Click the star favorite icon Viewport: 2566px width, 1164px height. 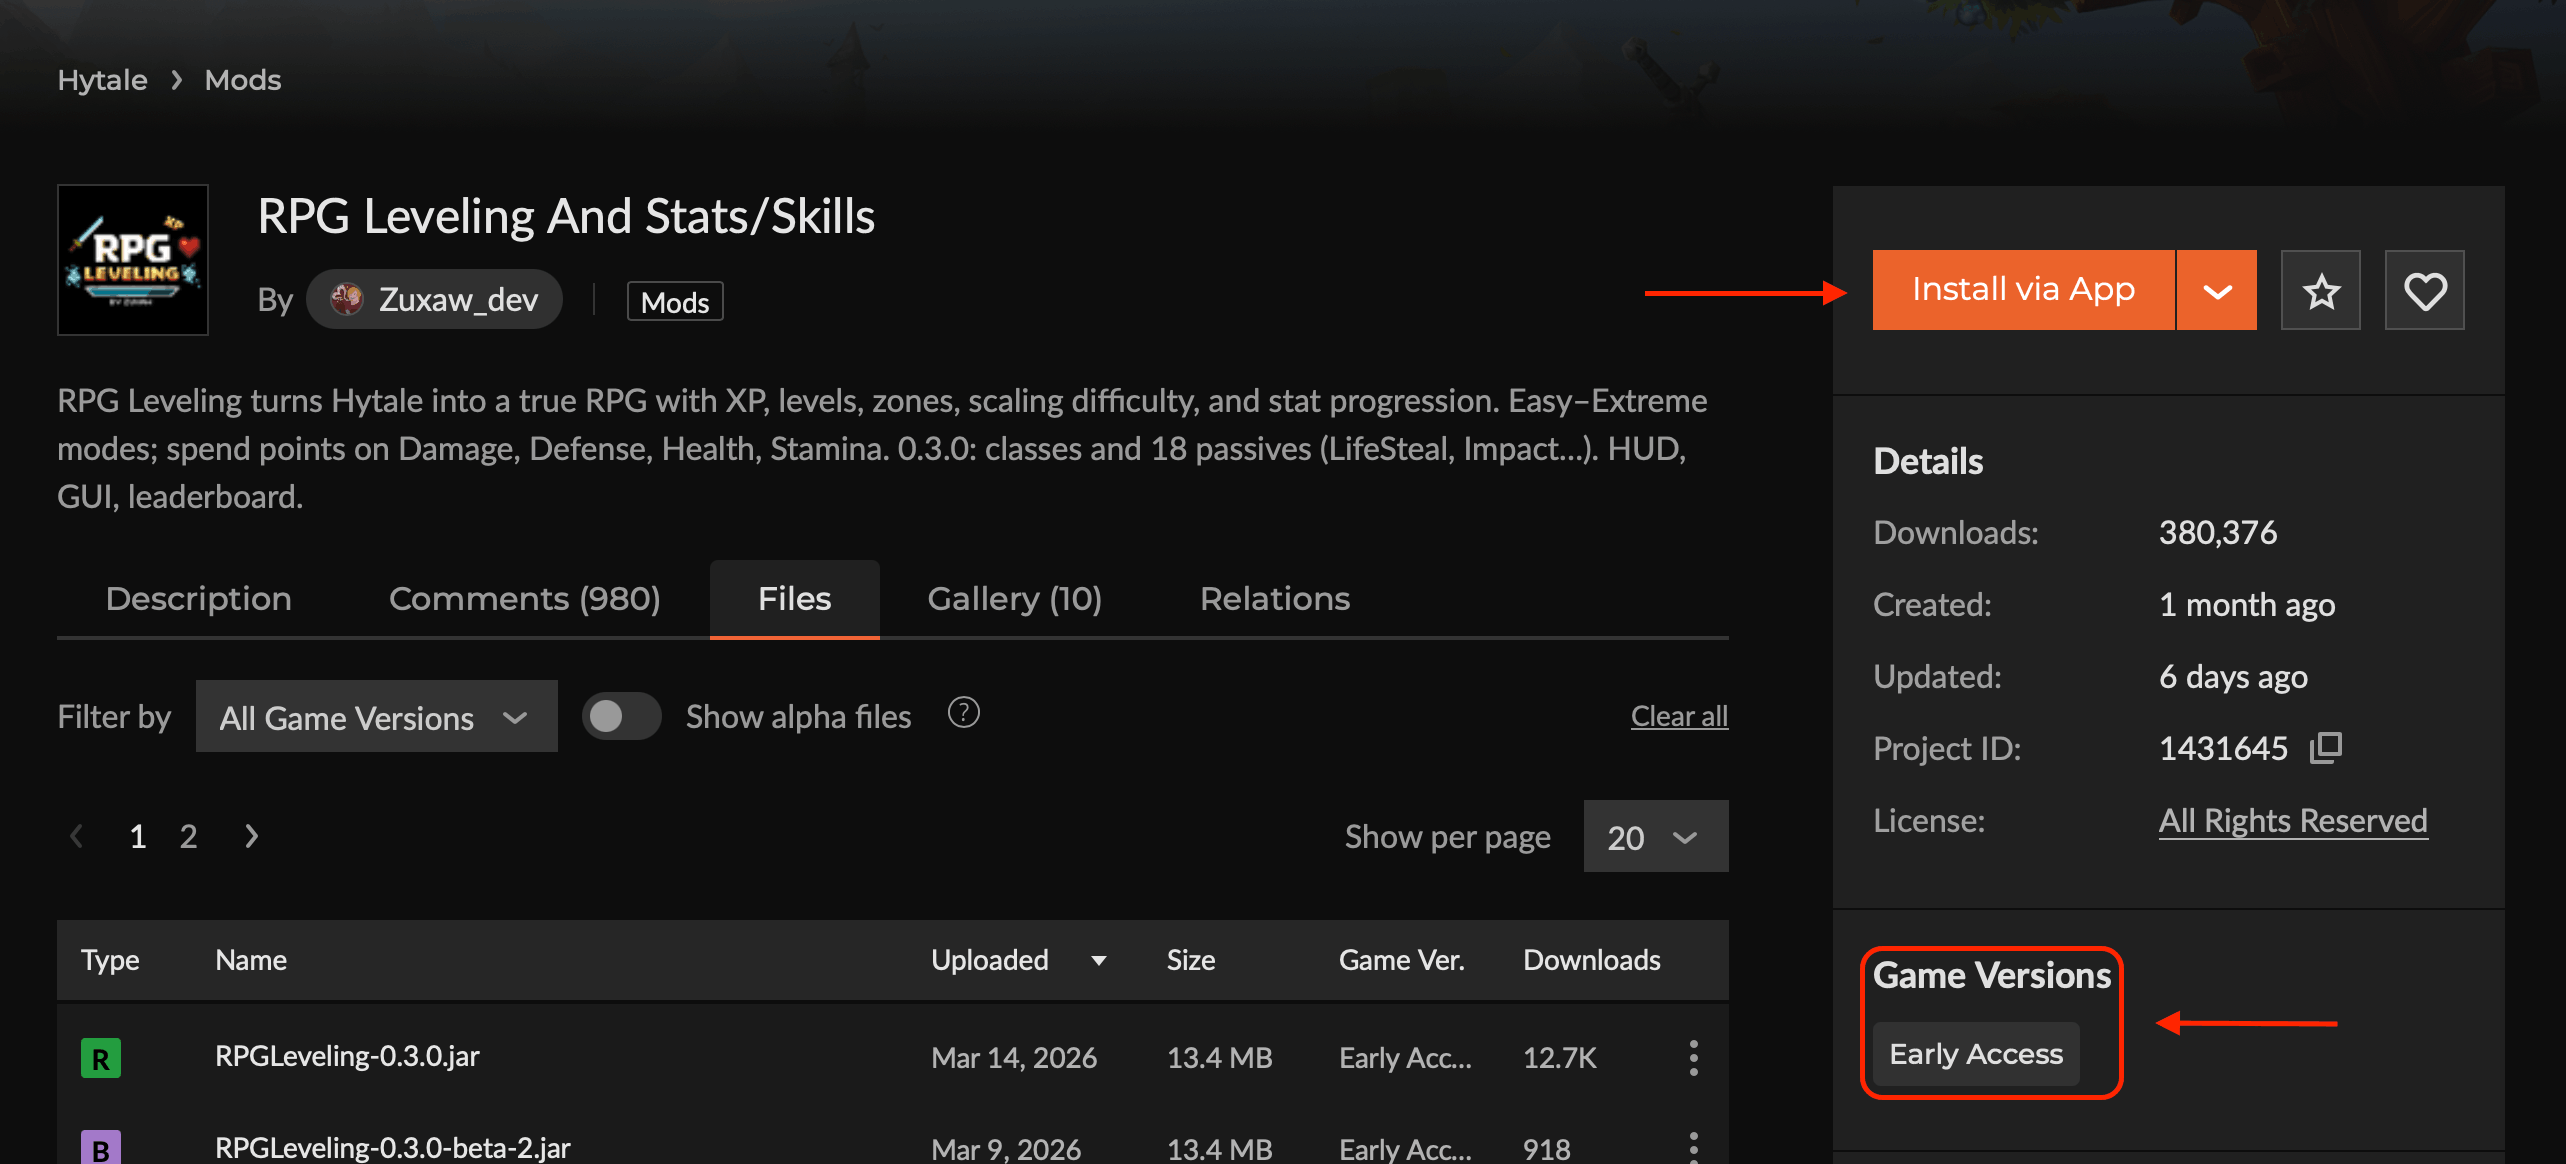click(2320, 291)
